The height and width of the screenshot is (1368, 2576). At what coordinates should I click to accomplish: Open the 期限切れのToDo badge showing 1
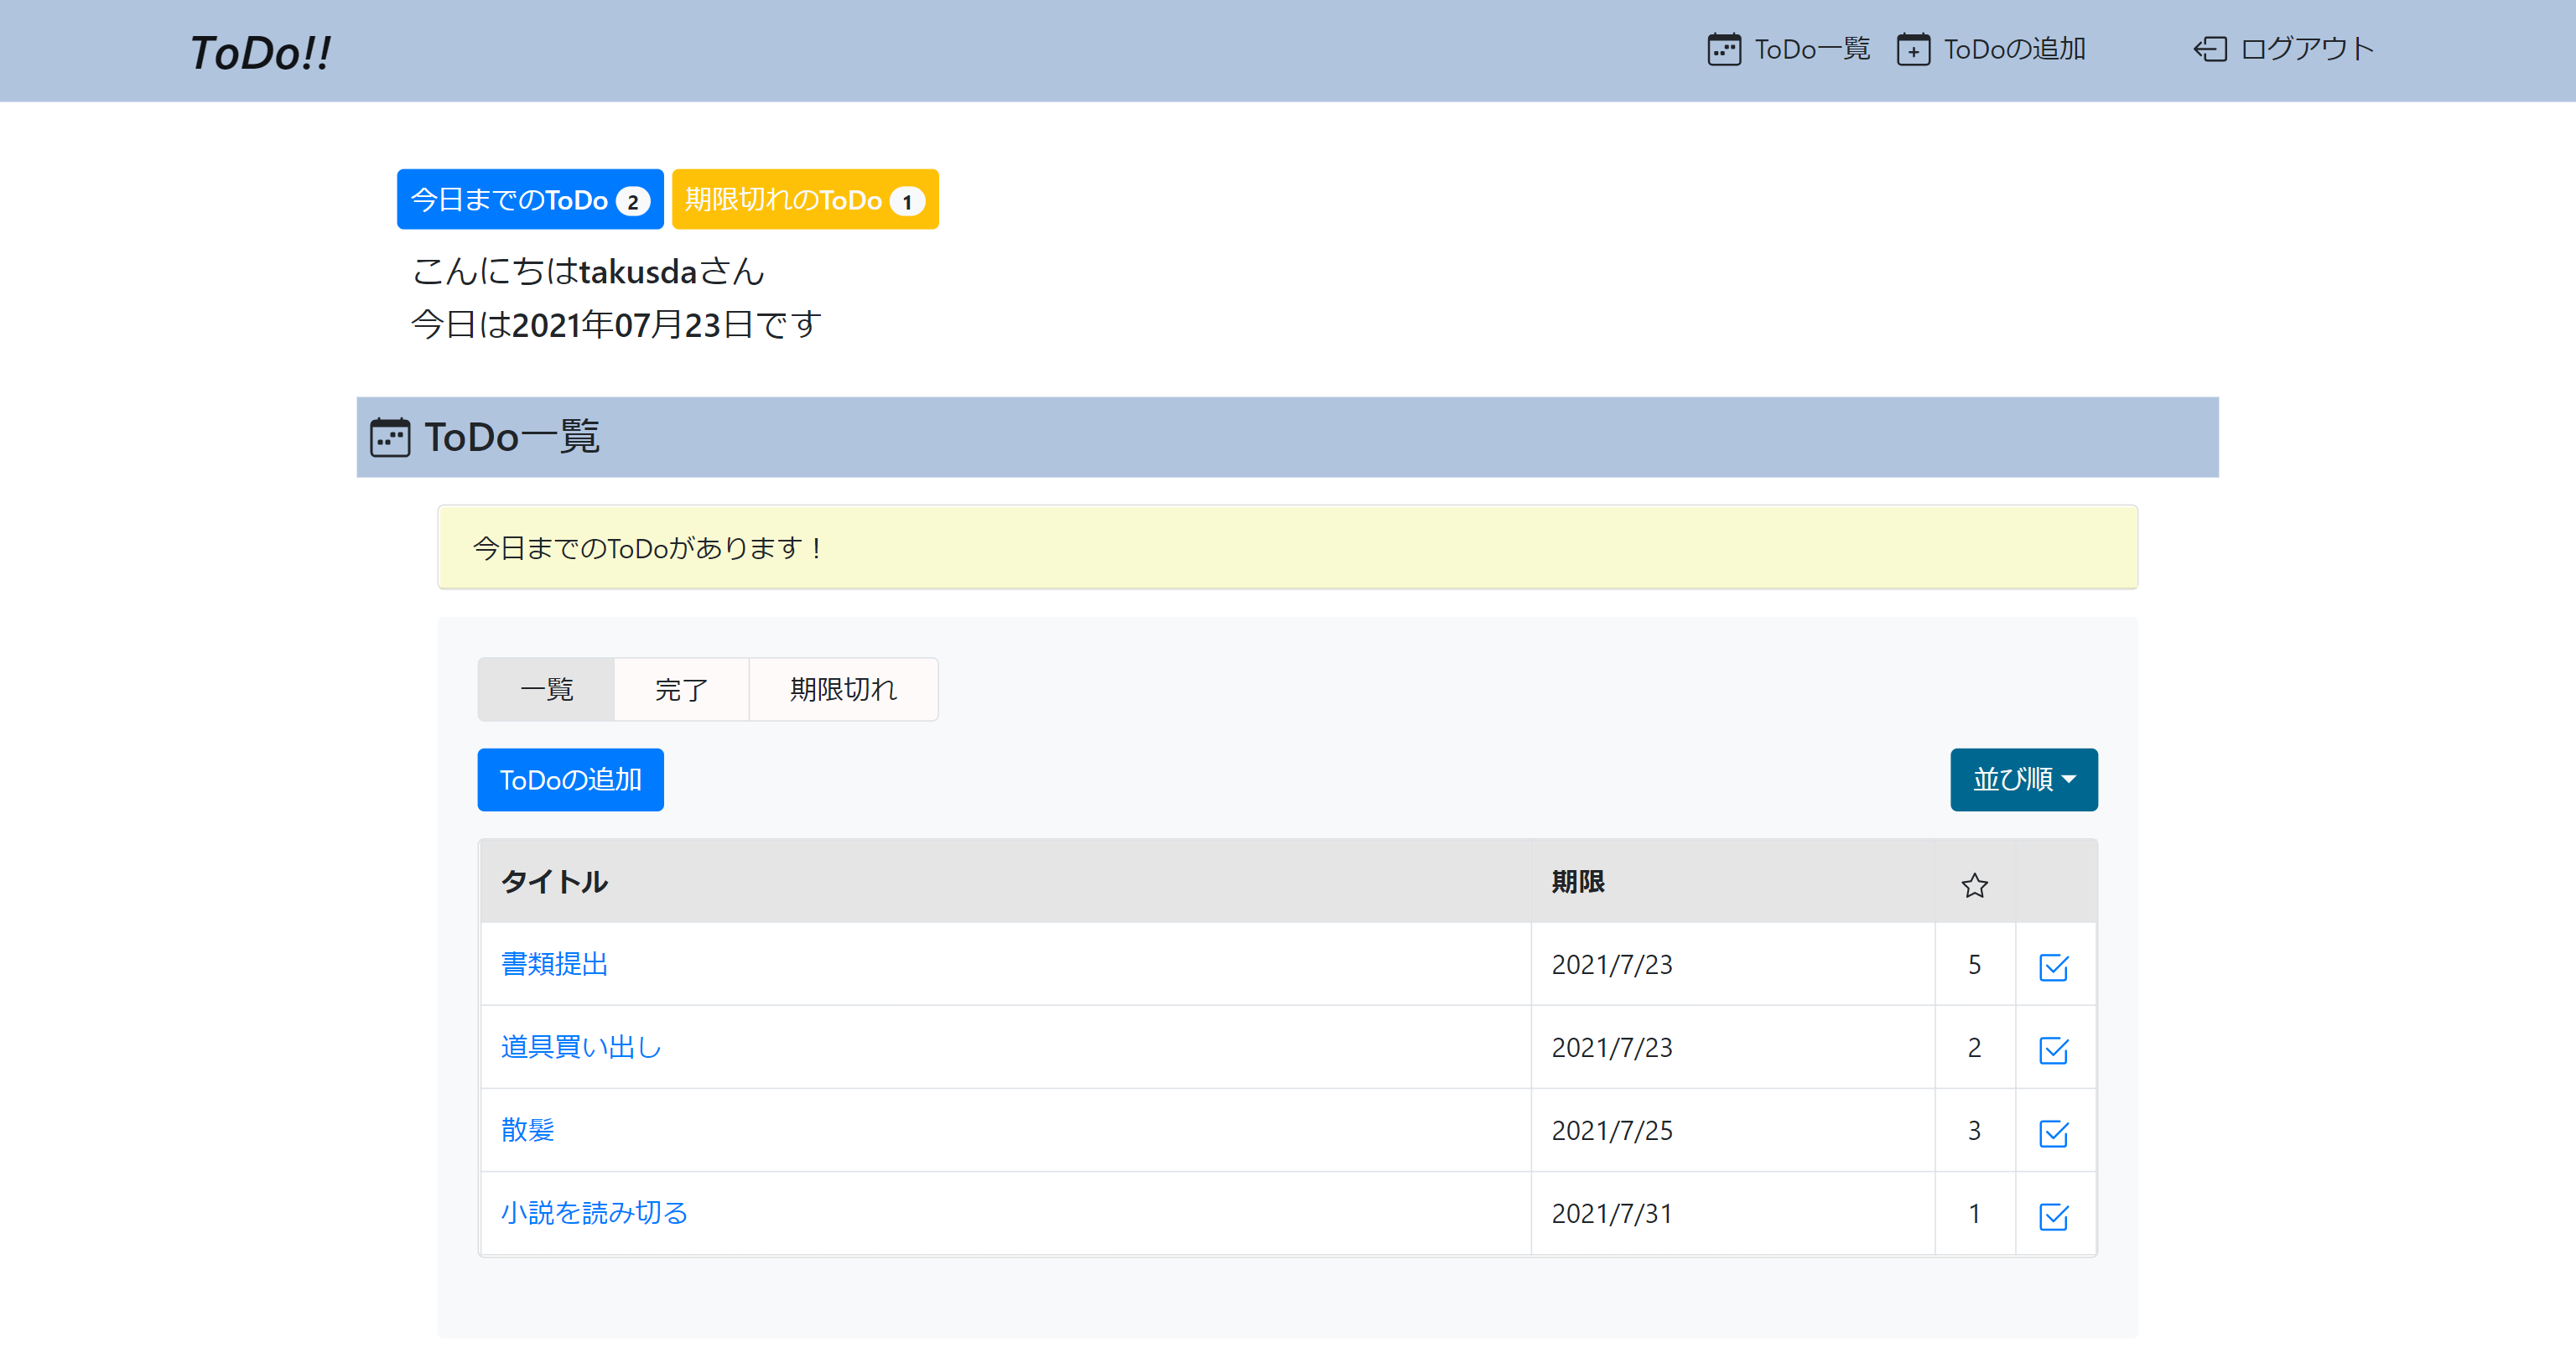(805, 199)
